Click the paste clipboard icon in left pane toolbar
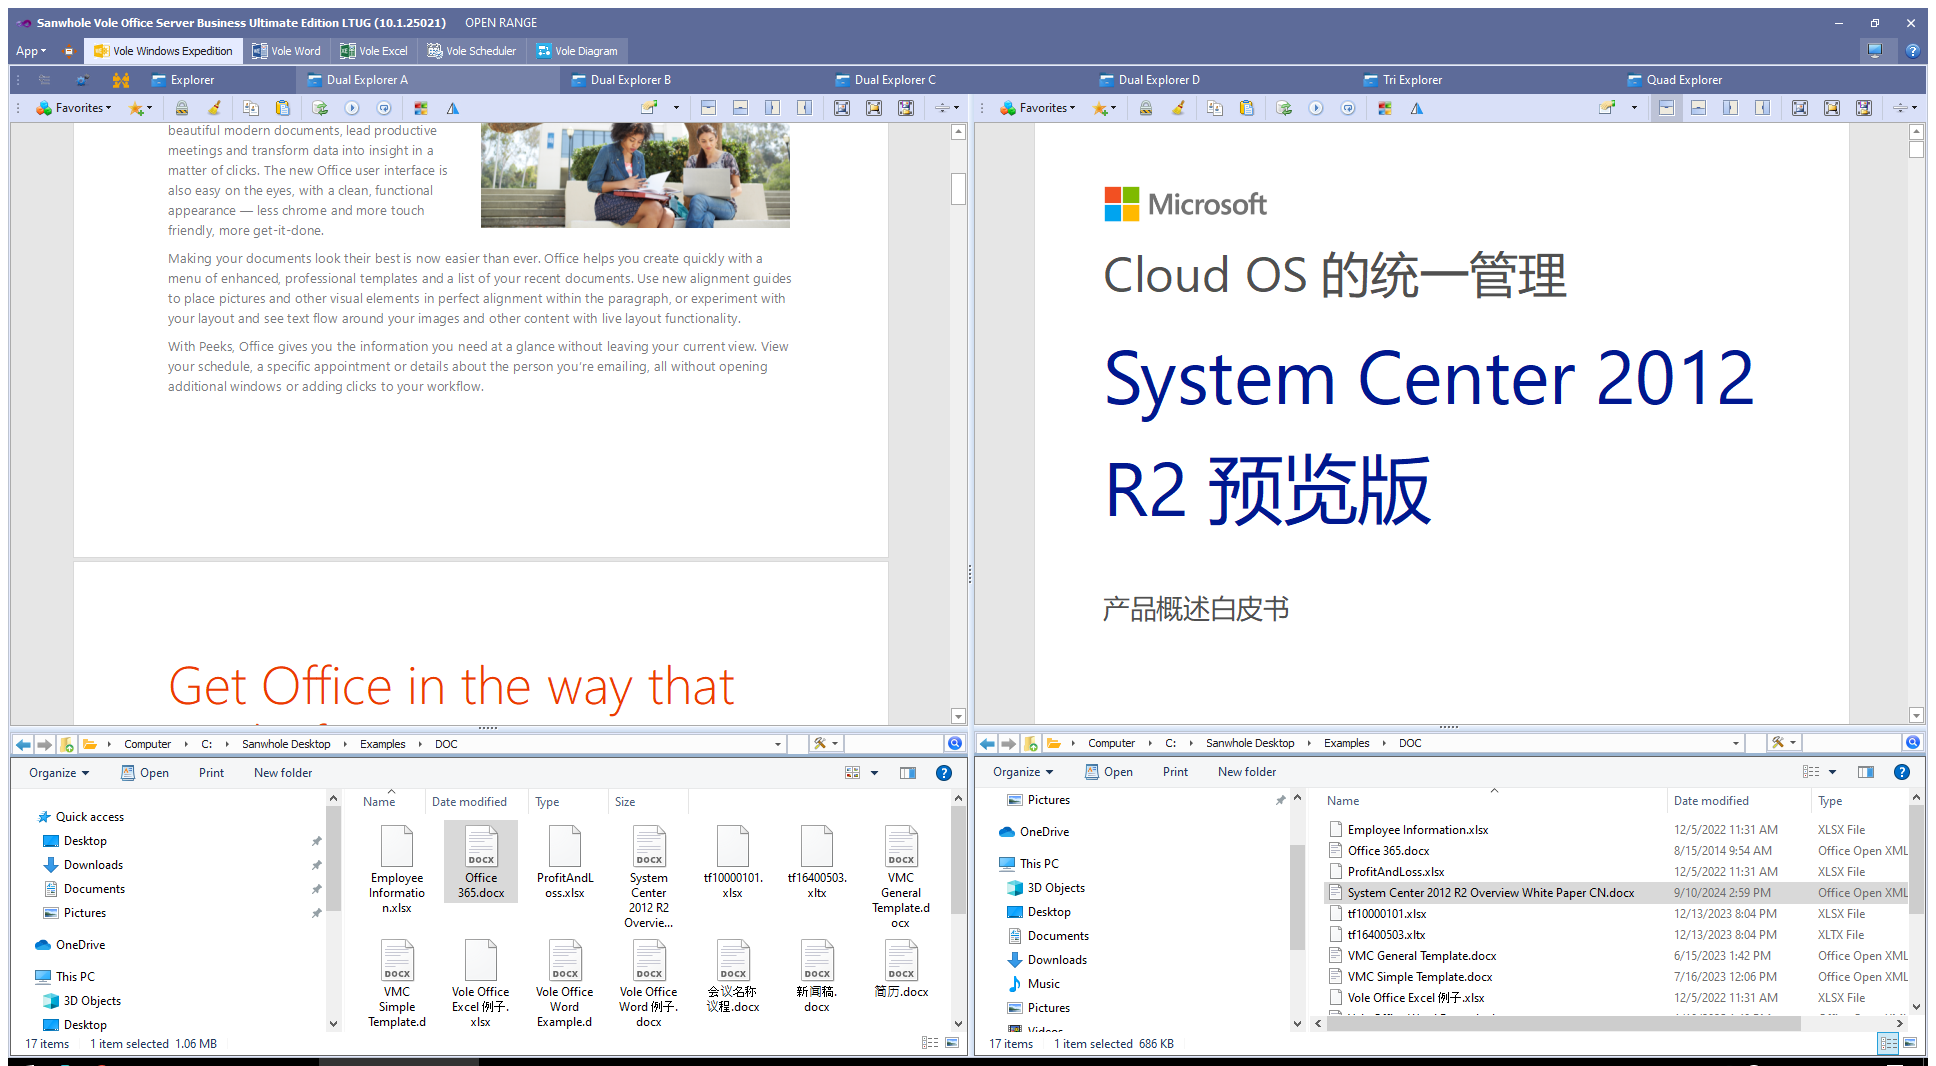The image size is (1936, 1066). tap(283, 108)
